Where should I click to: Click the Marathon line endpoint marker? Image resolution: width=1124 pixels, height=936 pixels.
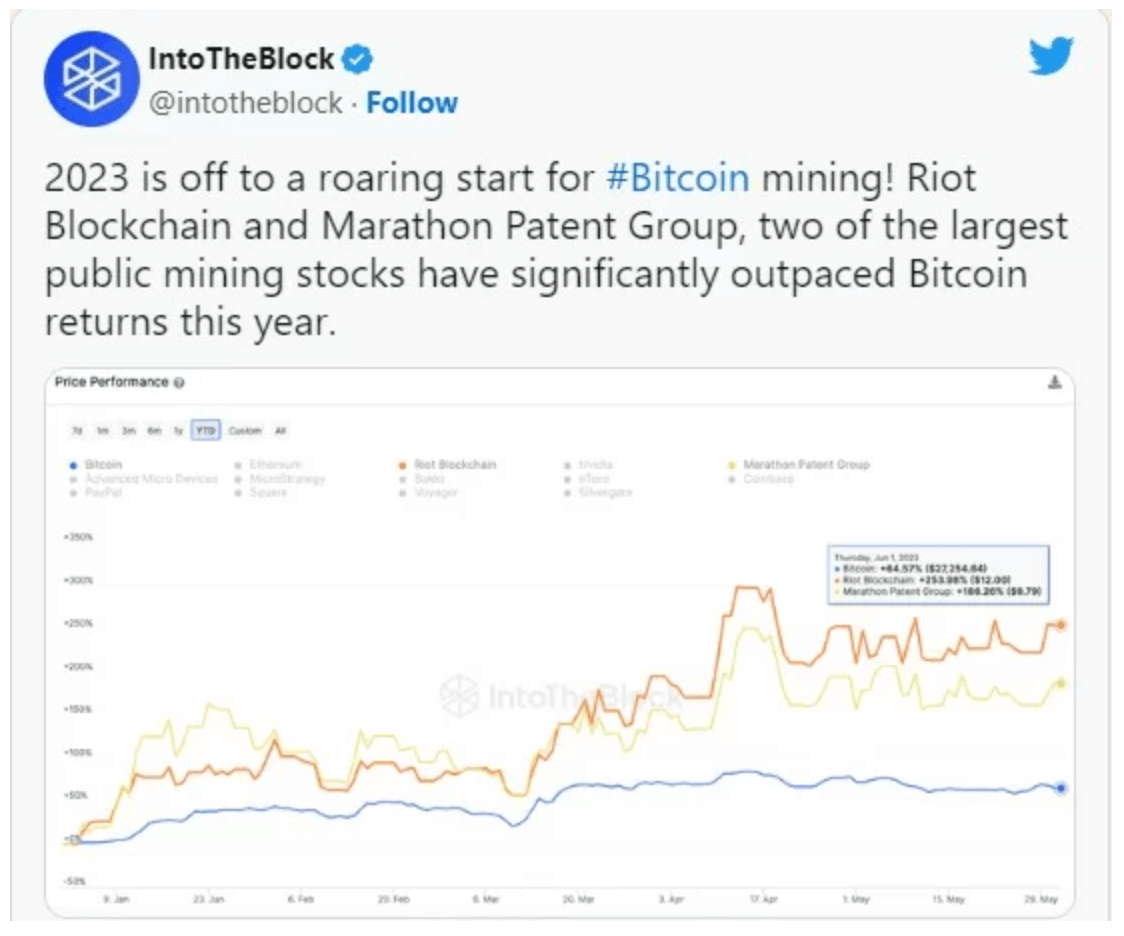(1062, 684)
